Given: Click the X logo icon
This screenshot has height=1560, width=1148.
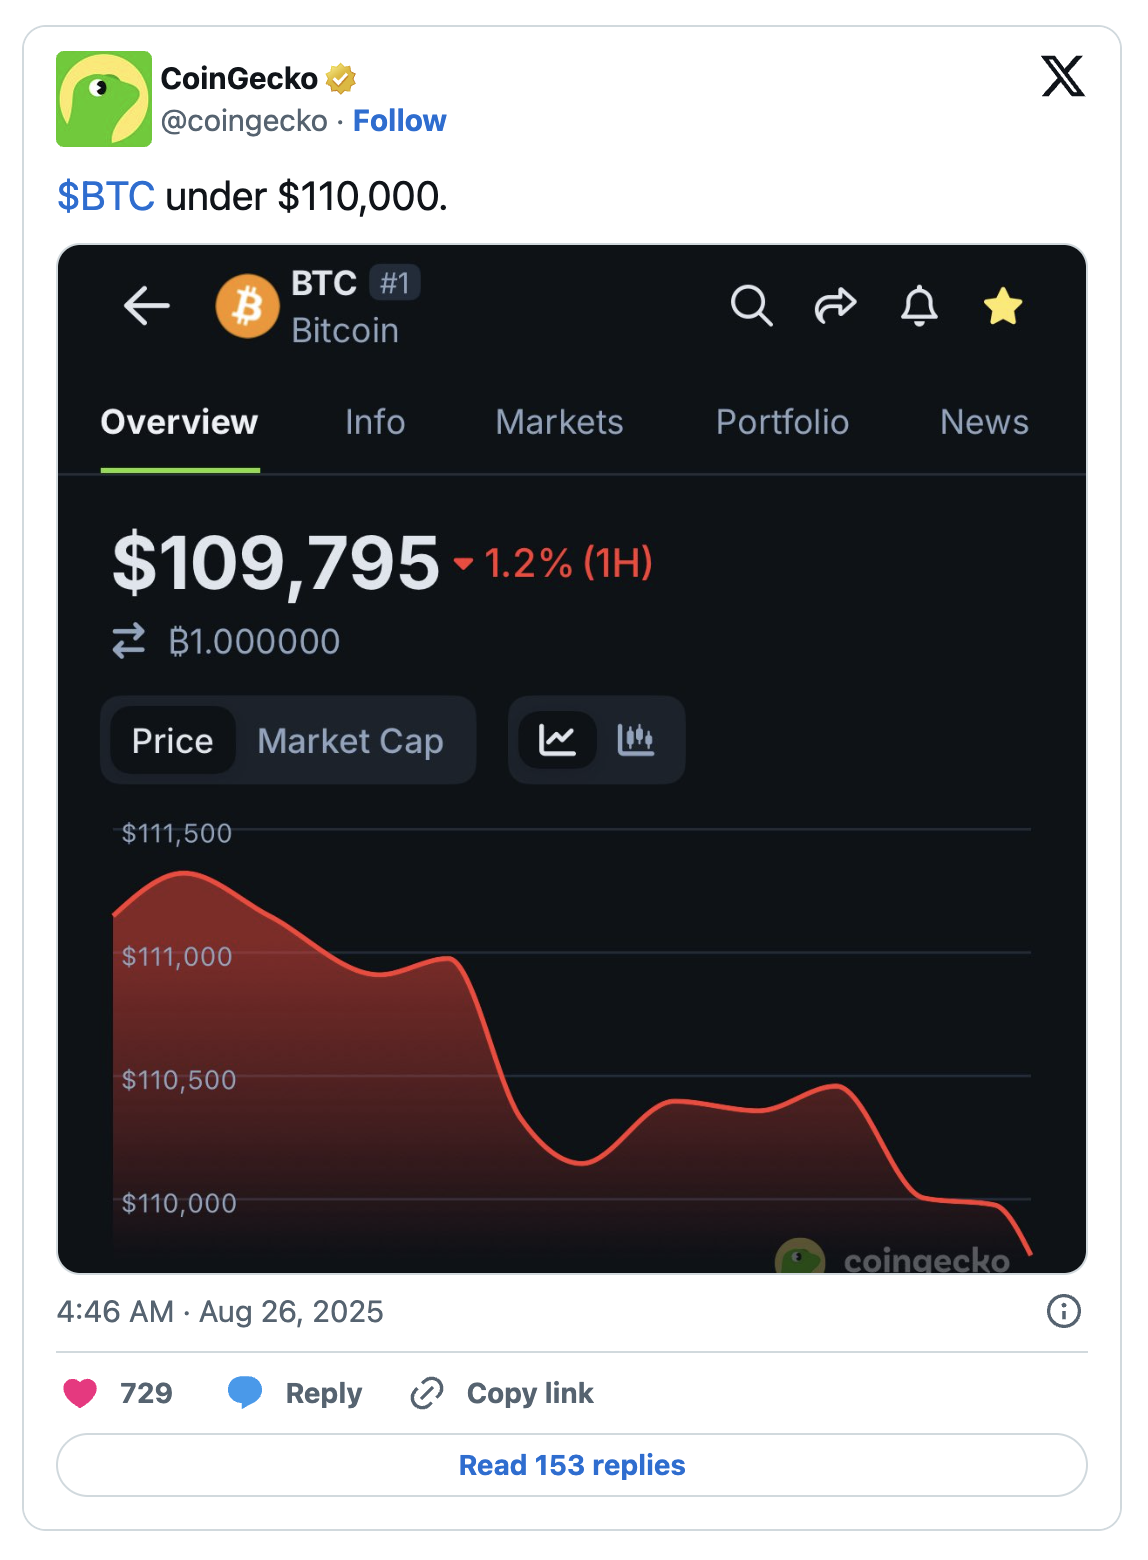Looking at the screenshot, I should pos(1062,77).
